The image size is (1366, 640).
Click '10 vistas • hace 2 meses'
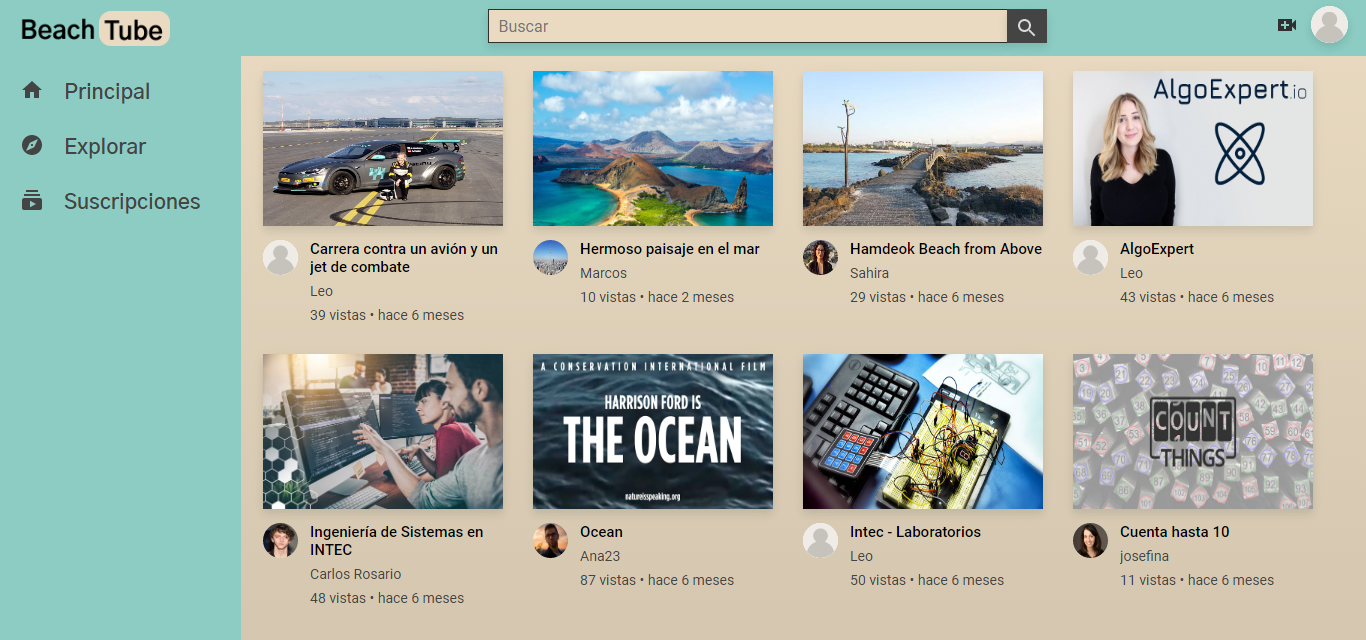(657, 297)
